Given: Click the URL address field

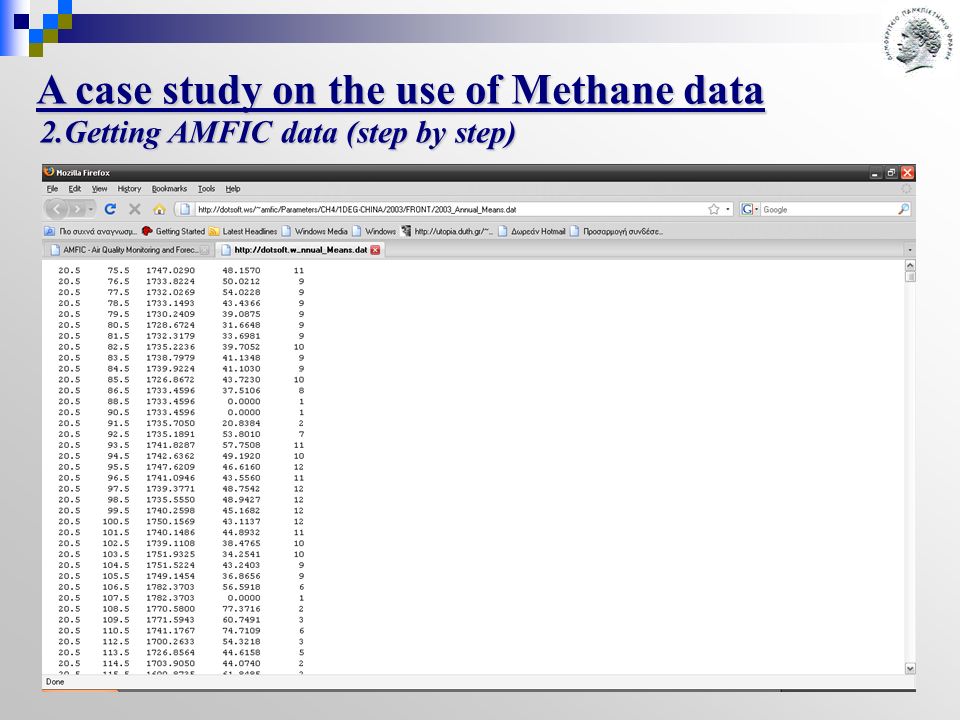Looking at the screenshot, I should pos(450,209).
